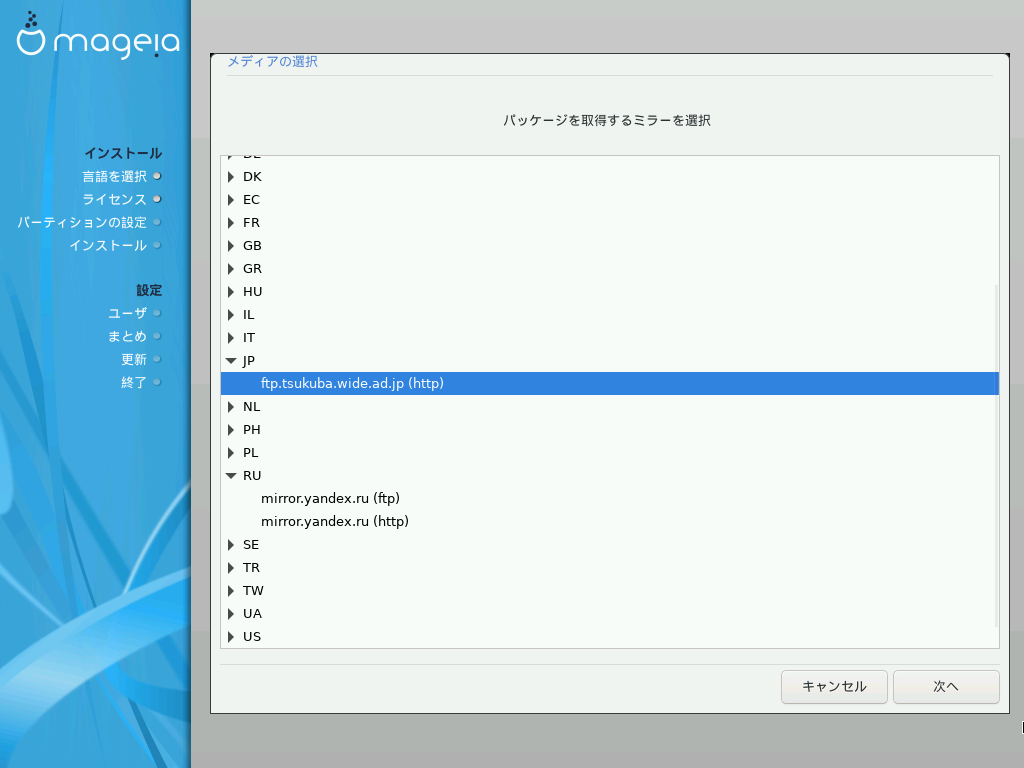
Task: Click the 次へ button
Action: coord(946,686)
